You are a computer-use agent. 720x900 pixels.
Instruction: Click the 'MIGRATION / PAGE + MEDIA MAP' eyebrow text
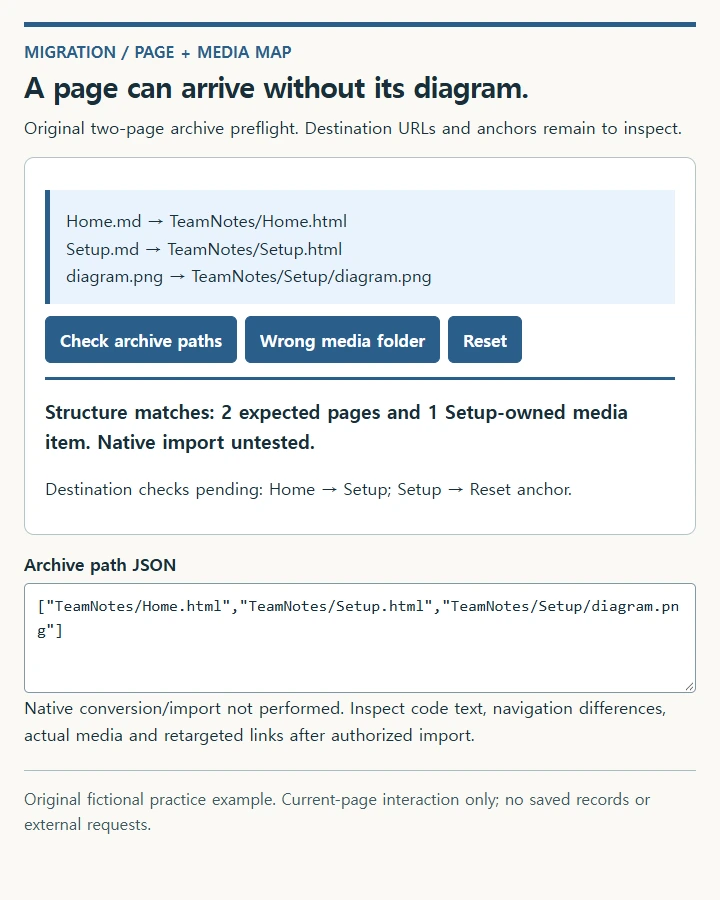(x=158, y=52)
